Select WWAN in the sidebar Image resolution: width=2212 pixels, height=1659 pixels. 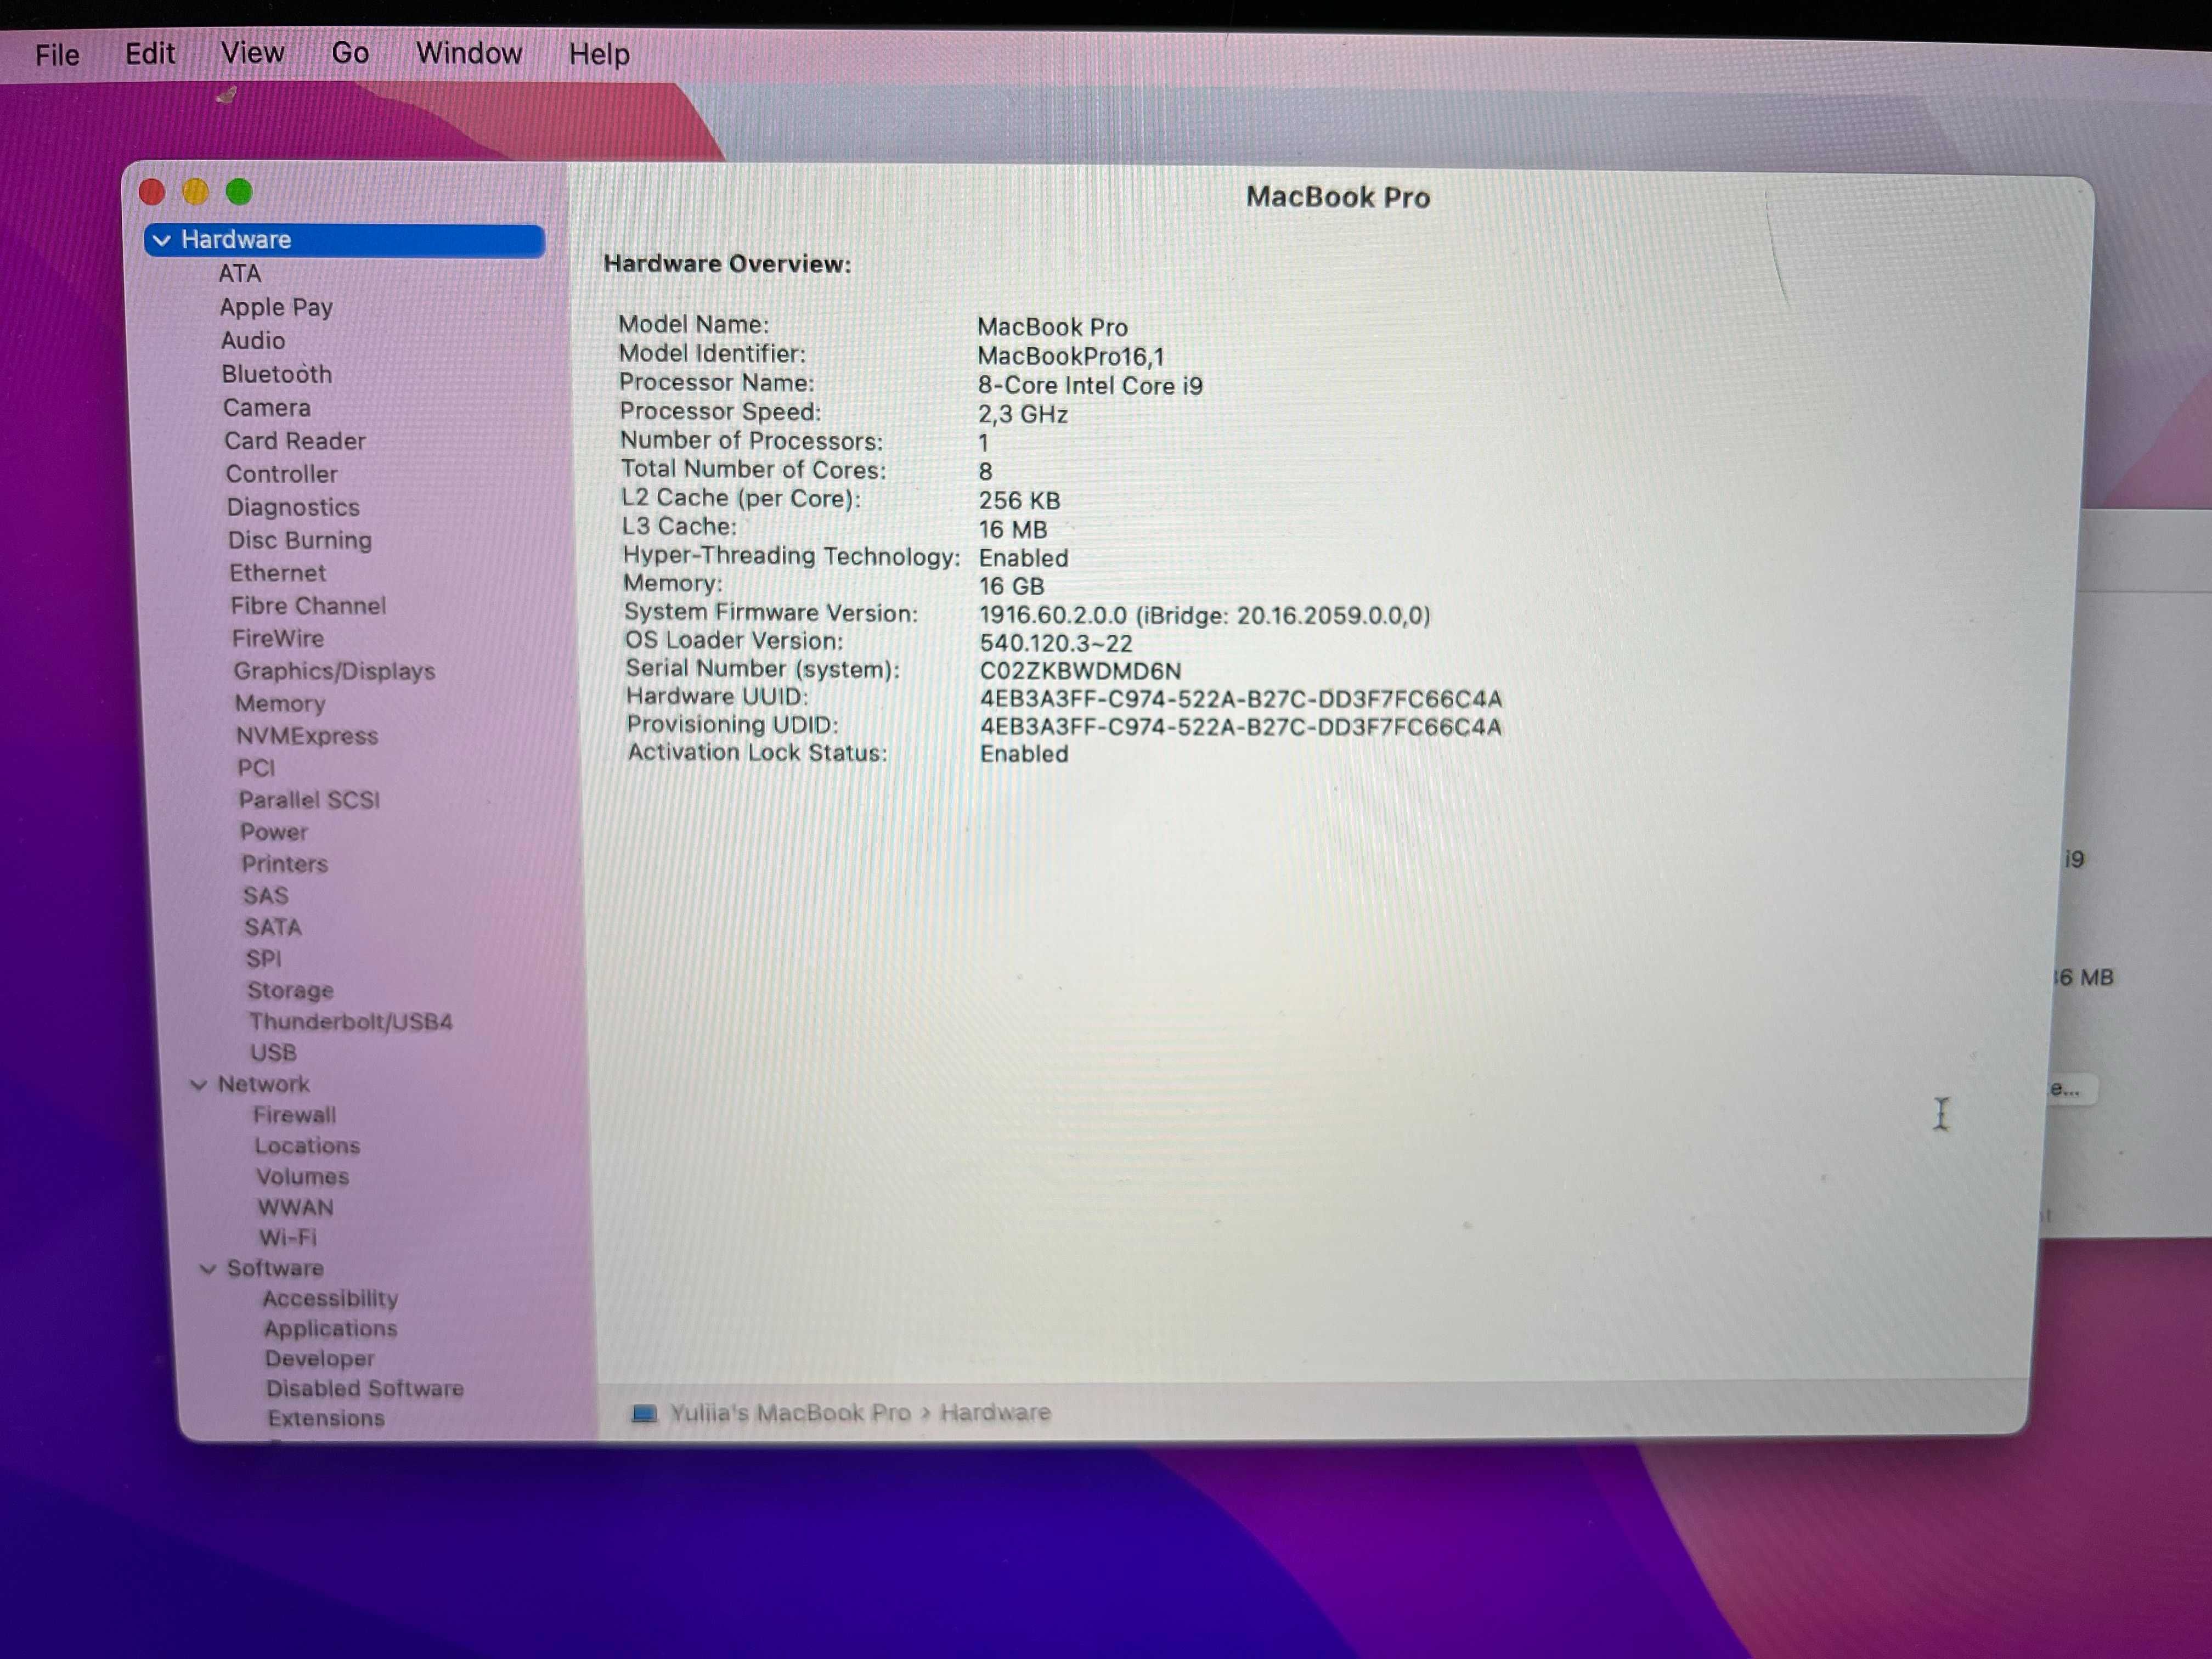pyautogui.click(x=295, y=1207)
